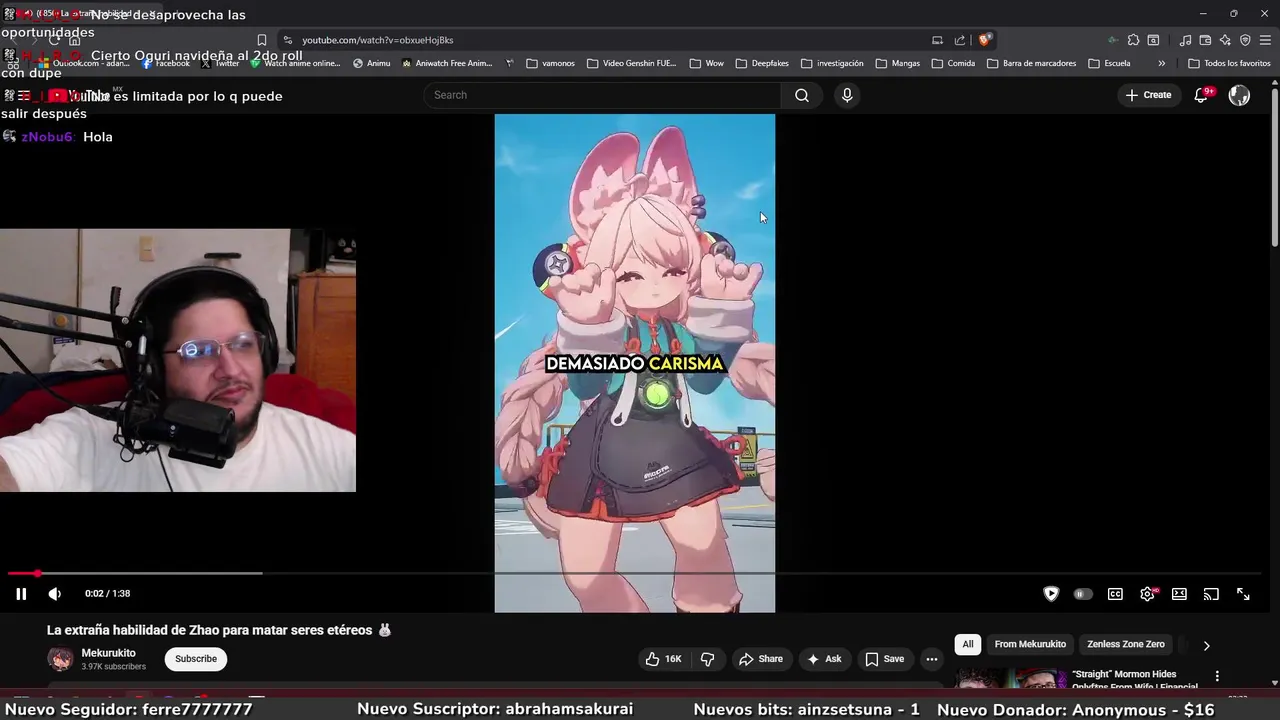The height and width of the screenshot is (720, 1280).
Task: Select Zenless Zone Zero chip
Action: pos(1126,644)
